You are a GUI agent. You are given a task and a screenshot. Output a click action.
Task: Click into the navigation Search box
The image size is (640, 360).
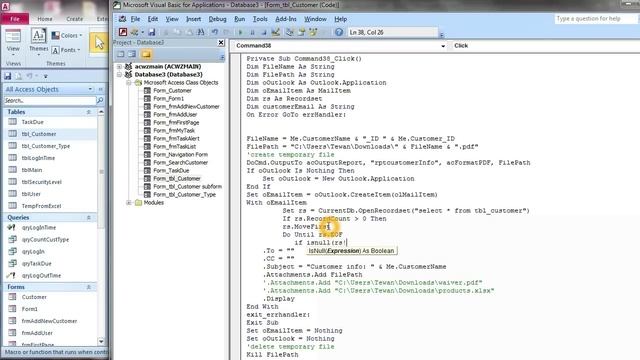point(49,100)
